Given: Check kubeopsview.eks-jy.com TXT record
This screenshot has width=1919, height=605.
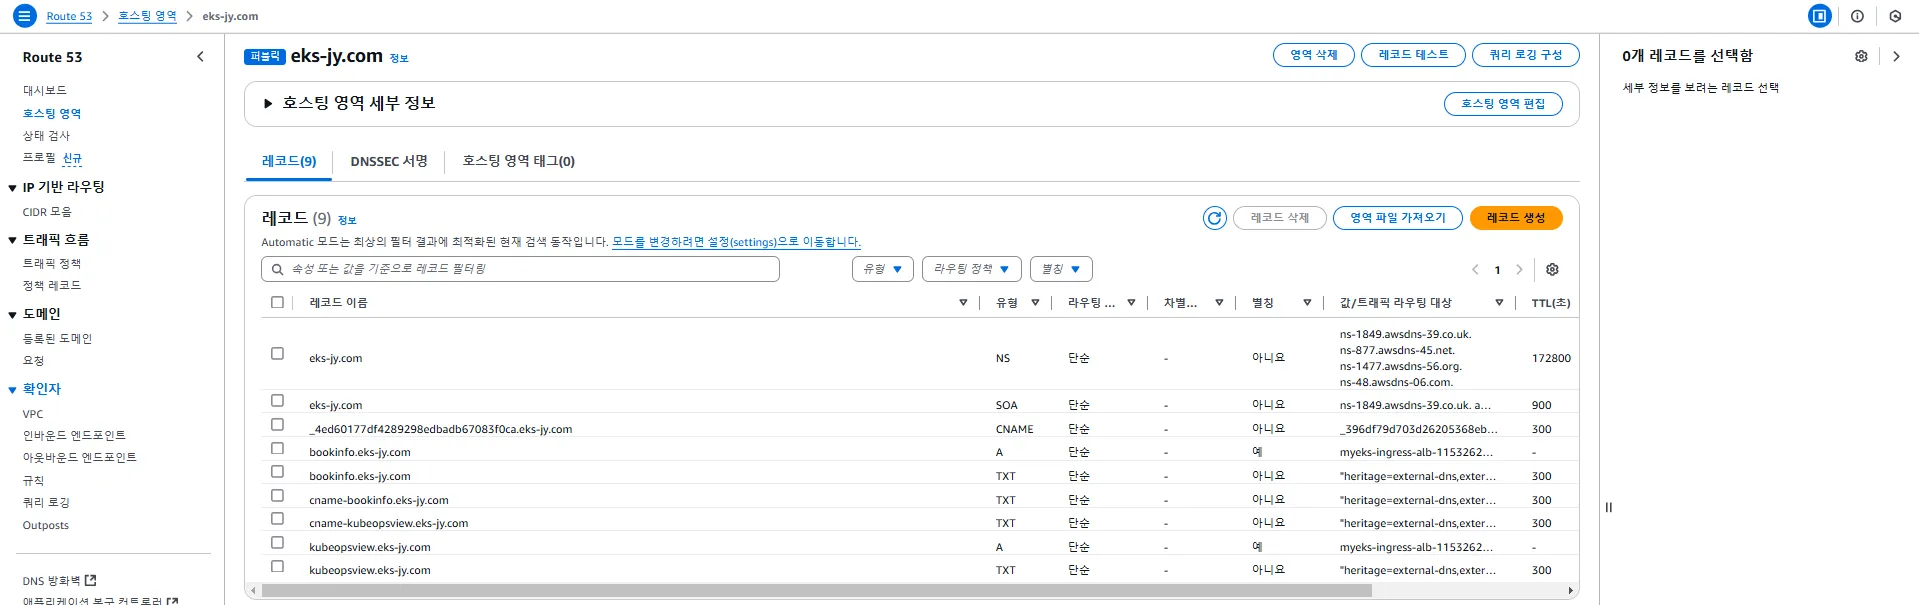Looking at the screenshot, I should point(277,566).
